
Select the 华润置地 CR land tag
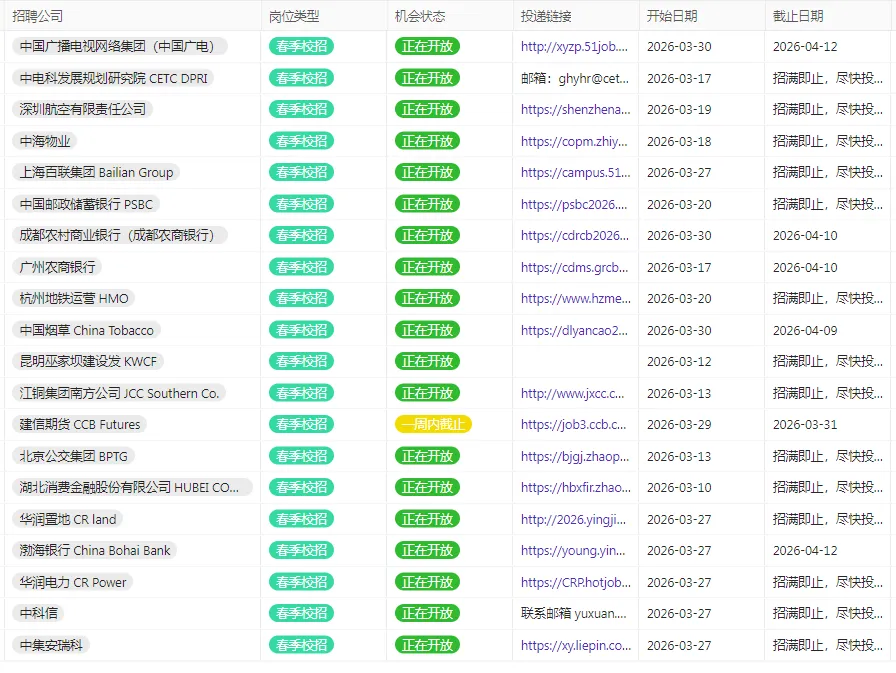pyautogui.click(x=67, y=519)
